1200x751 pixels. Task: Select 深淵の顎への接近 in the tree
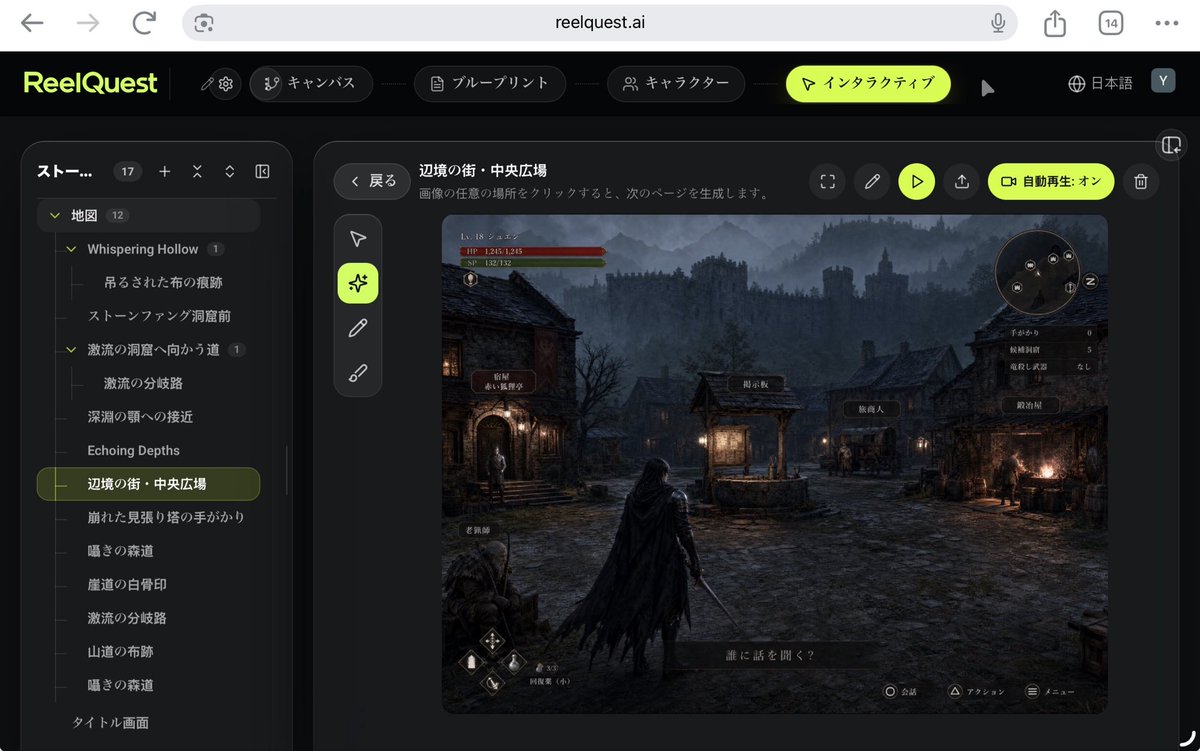[x=140, y=417]
